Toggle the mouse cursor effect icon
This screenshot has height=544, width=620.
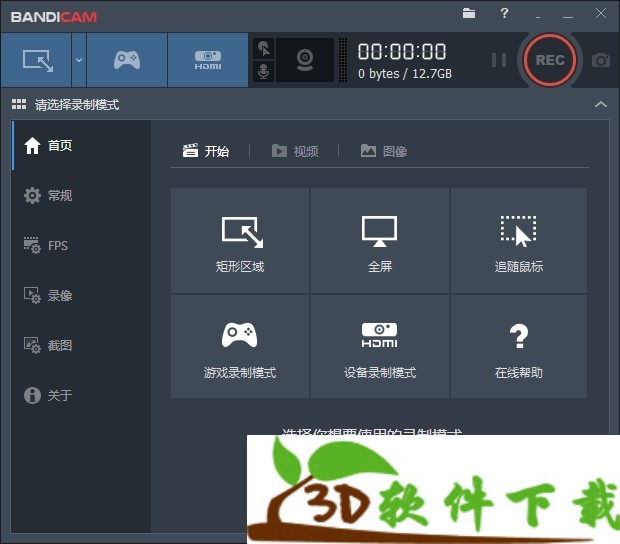coord(264,49)
